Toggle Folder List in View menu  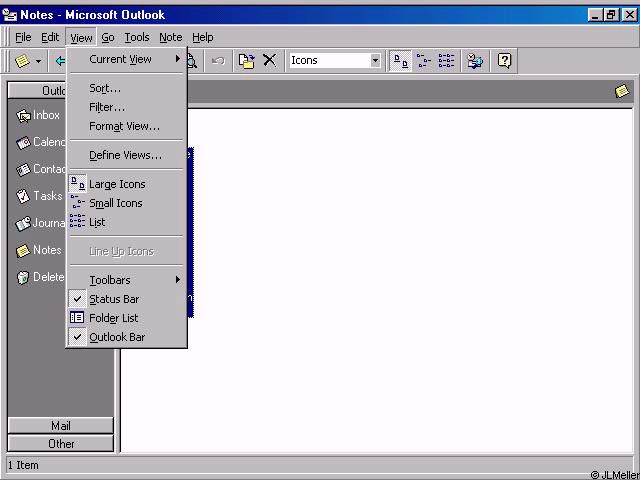[127, 318]
